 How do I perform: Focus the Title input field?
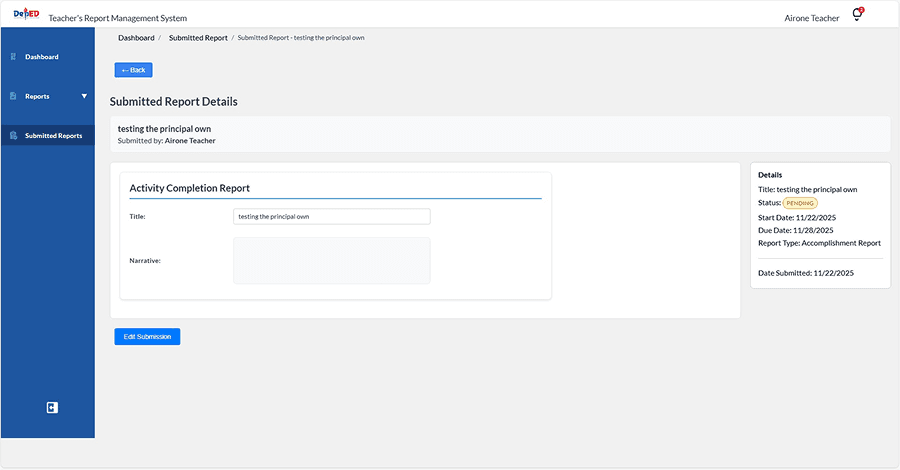pos(331,216)
